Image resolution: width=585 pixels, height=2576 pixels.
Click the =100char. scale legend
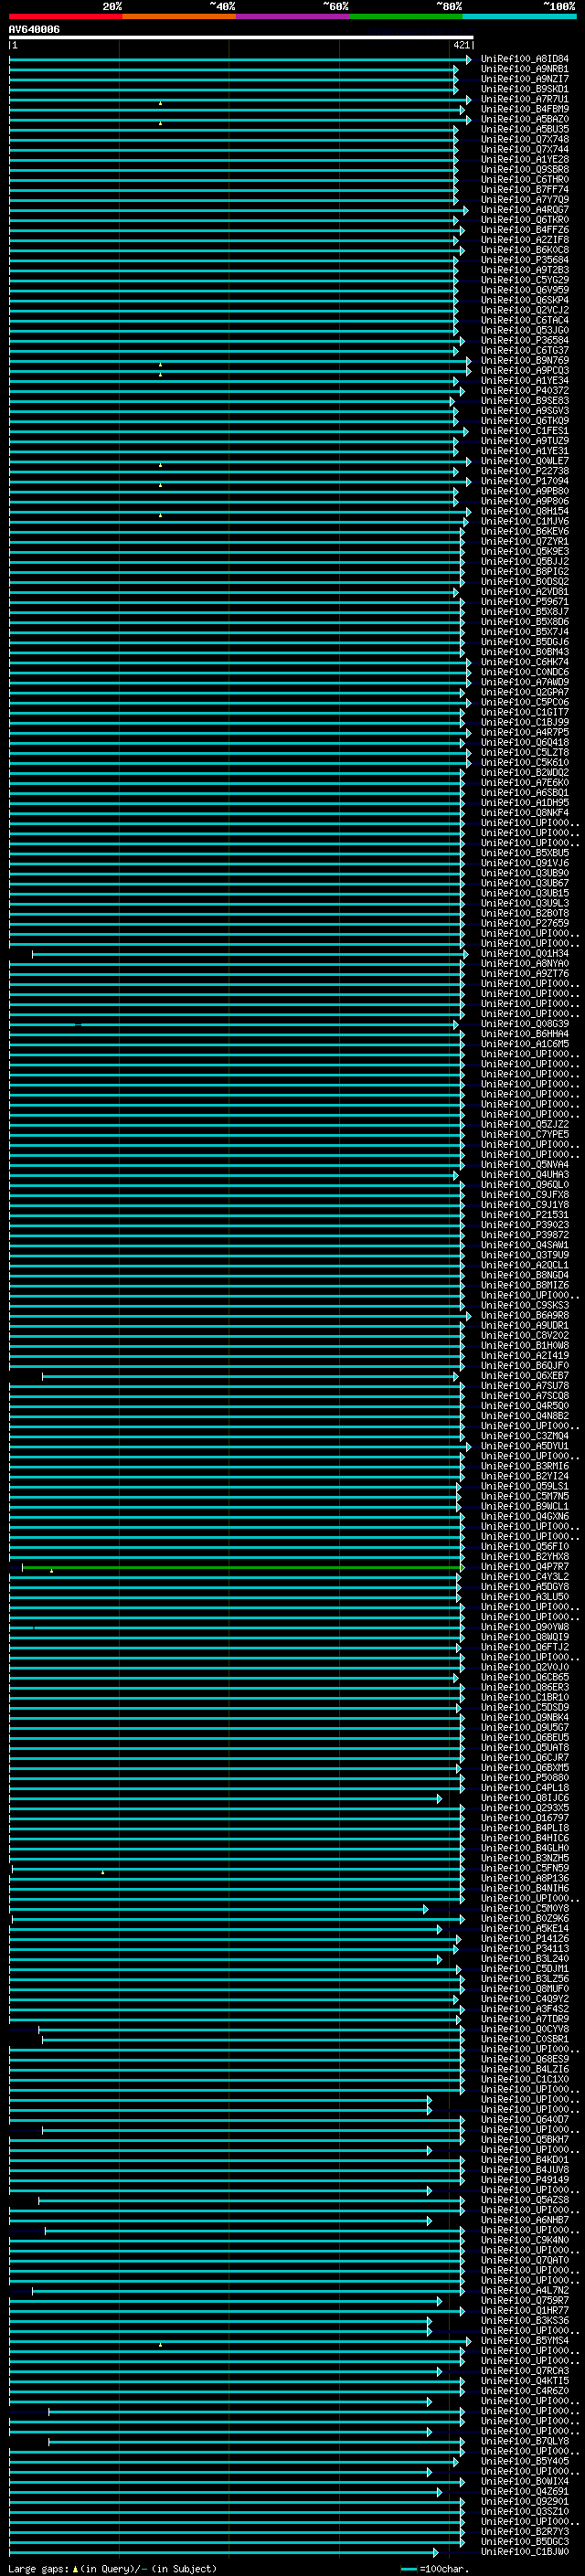click(x=436, y=2568)
